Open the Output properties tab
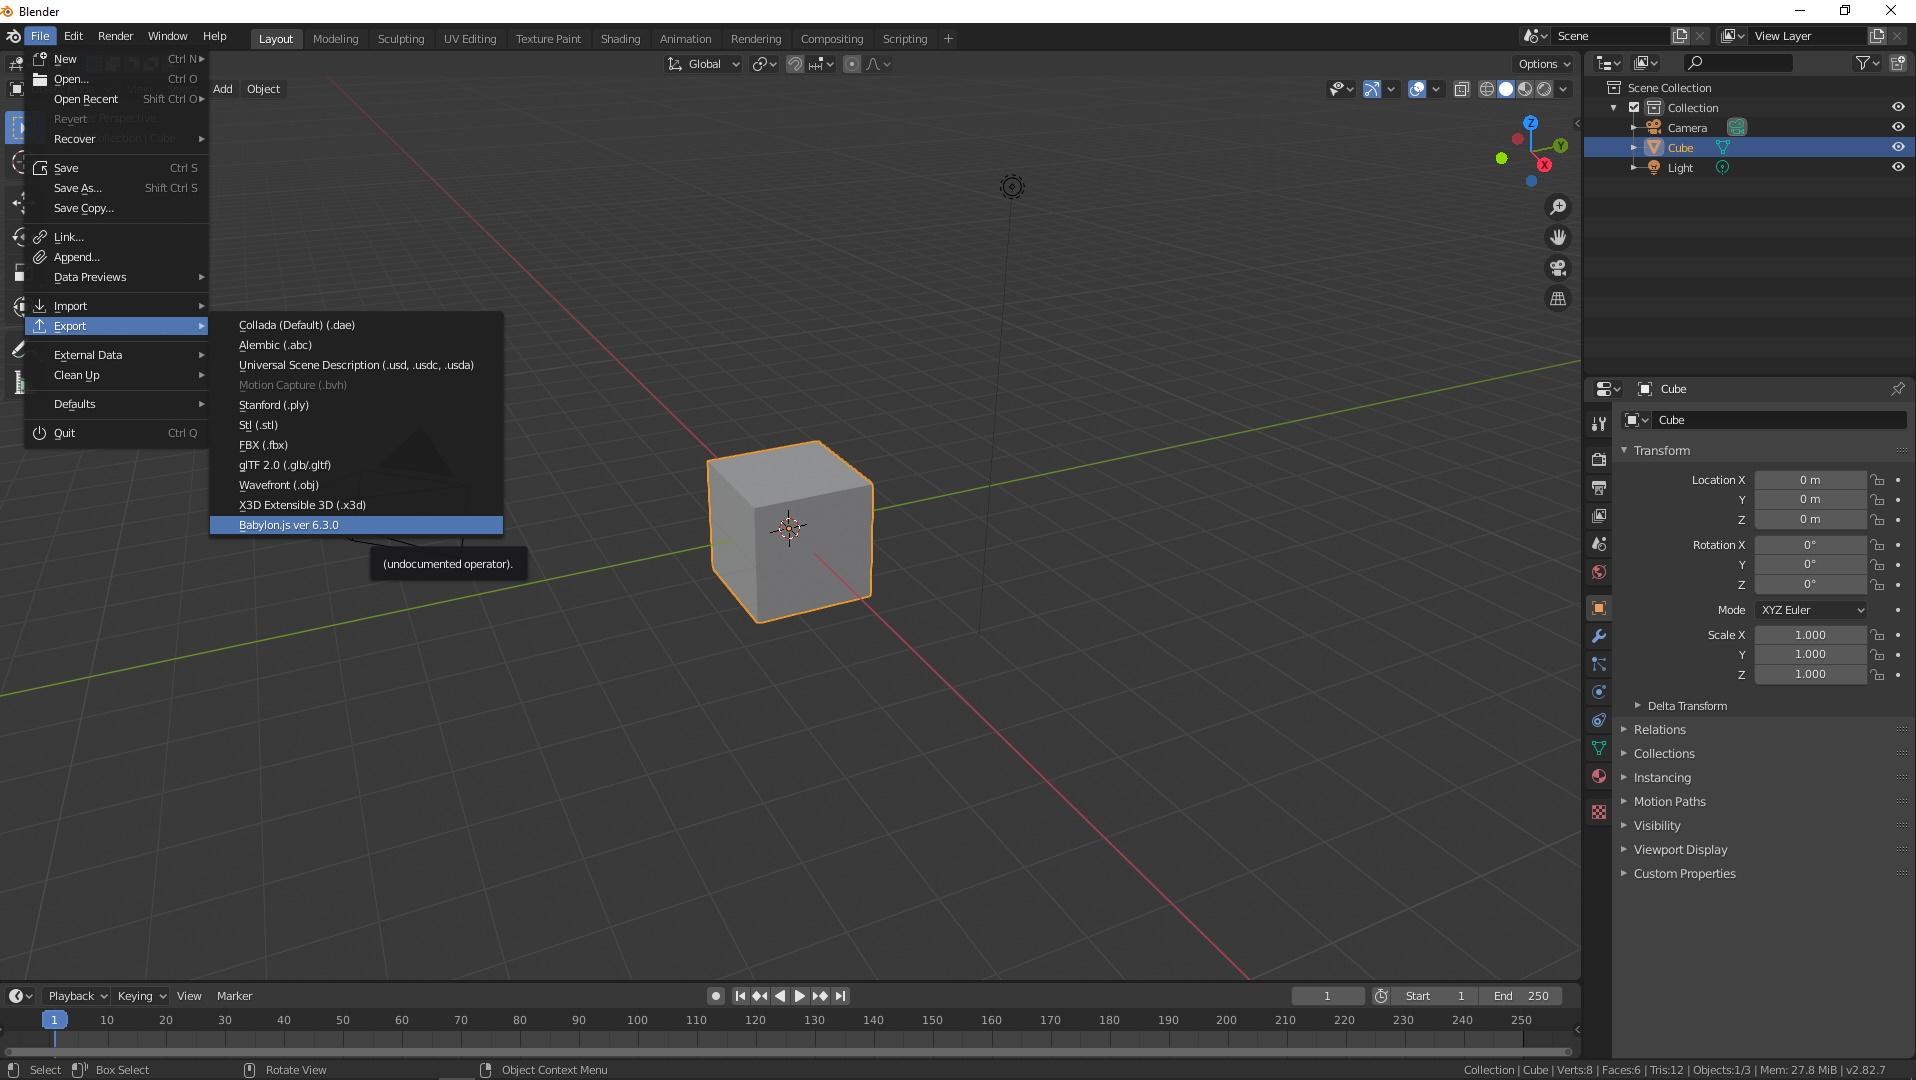This screenshot has width=1916, height=1080. click(1599, 487)
